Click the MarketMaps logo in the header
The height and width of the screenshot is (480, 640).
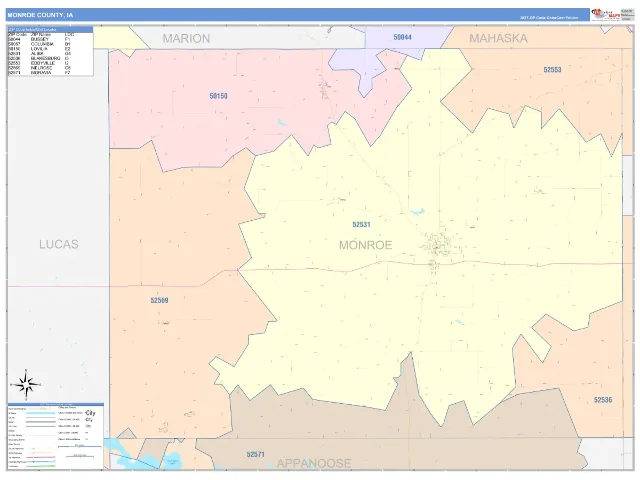(605, 15)
